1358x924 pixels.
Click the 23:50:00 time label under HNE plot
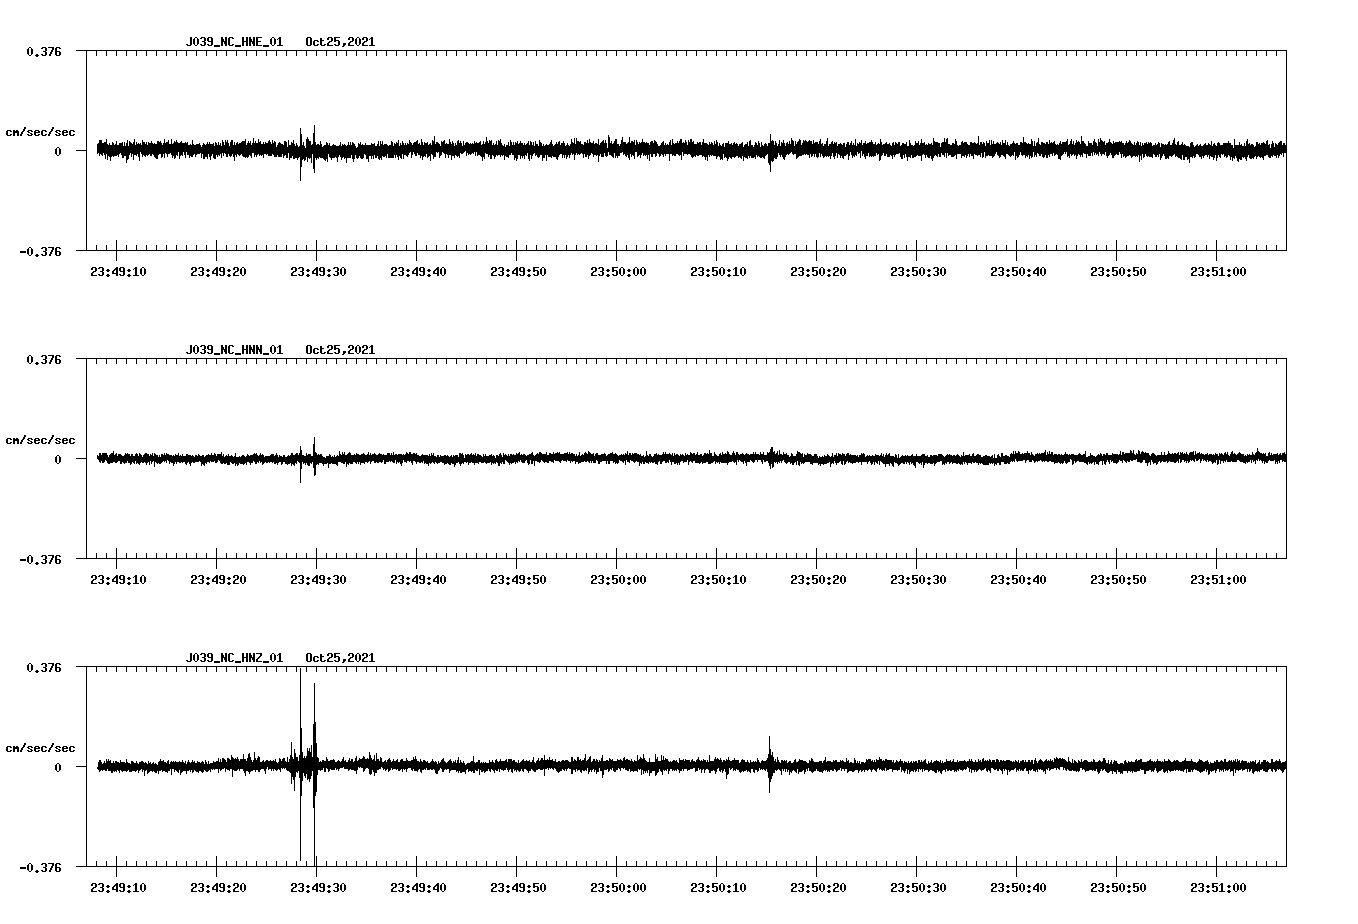pyautogui.click(x=618, y=272)
